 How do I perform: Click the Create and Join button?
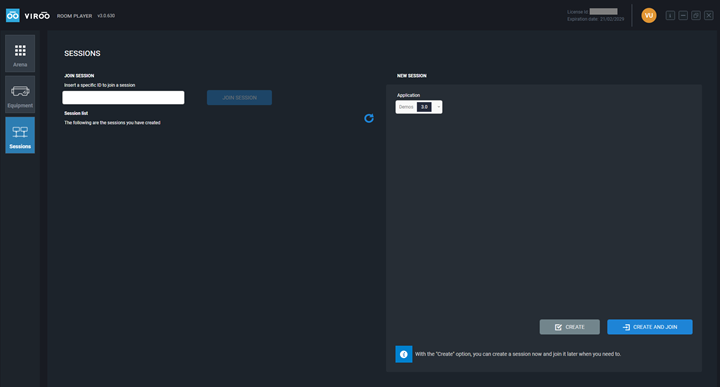point(650,327)
